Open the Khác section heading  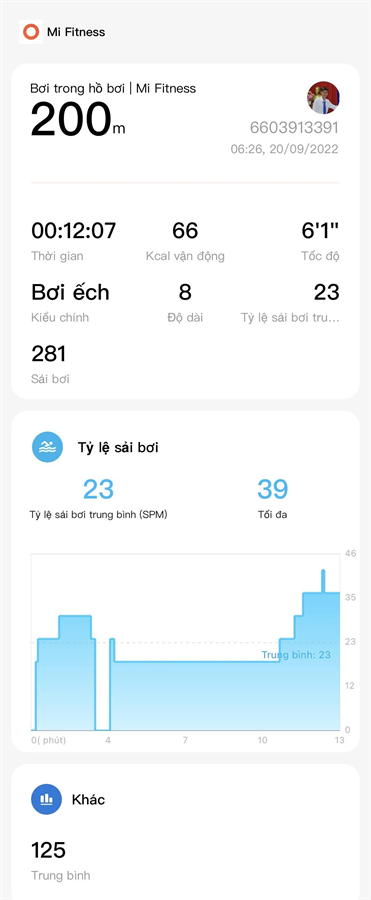point(88,800)
